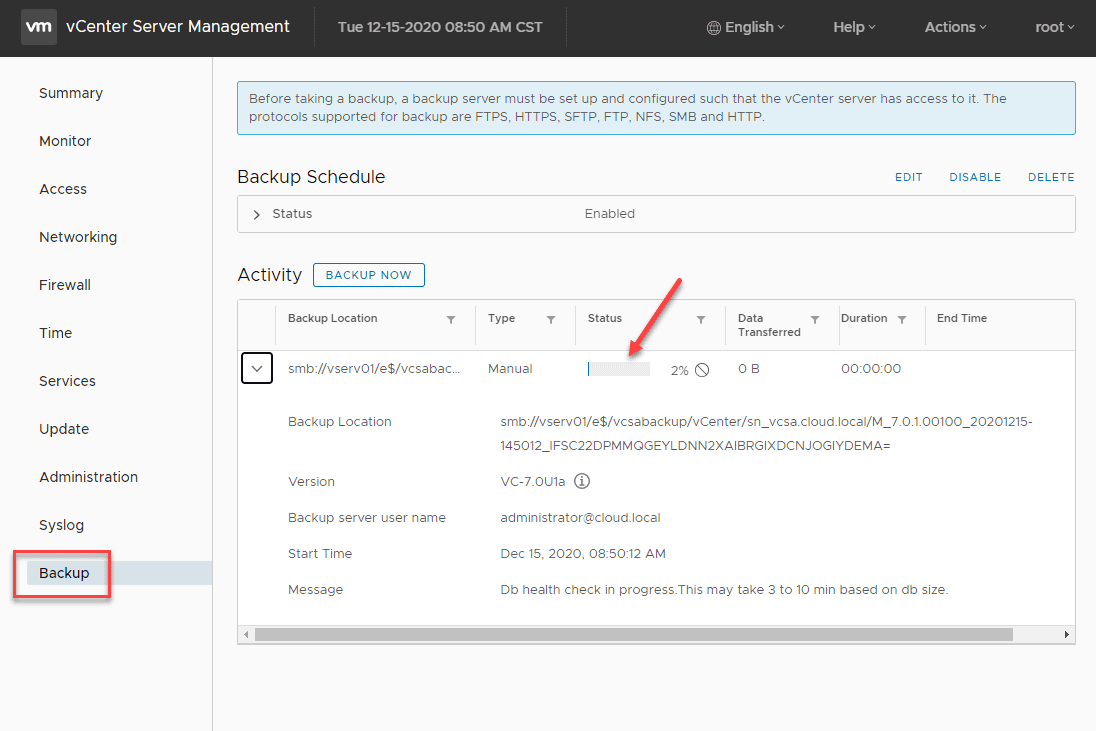
Task: Open the Access section
Action: 63,189
